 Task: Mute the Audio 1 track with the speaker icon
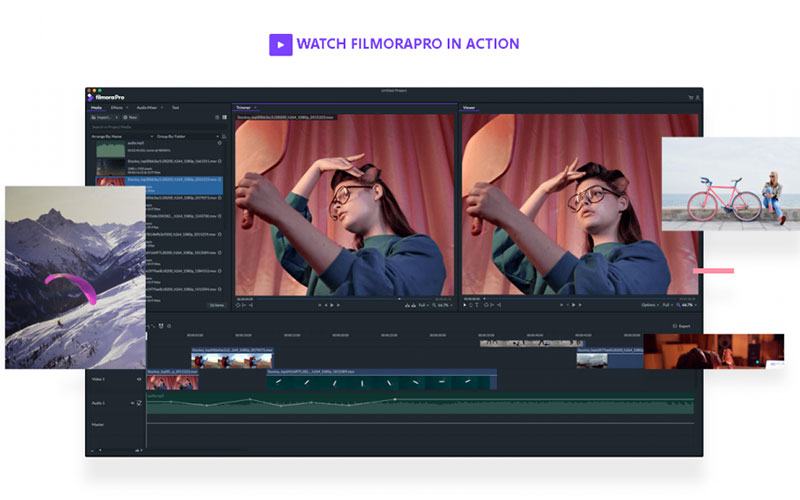click(x=133, y=403)
